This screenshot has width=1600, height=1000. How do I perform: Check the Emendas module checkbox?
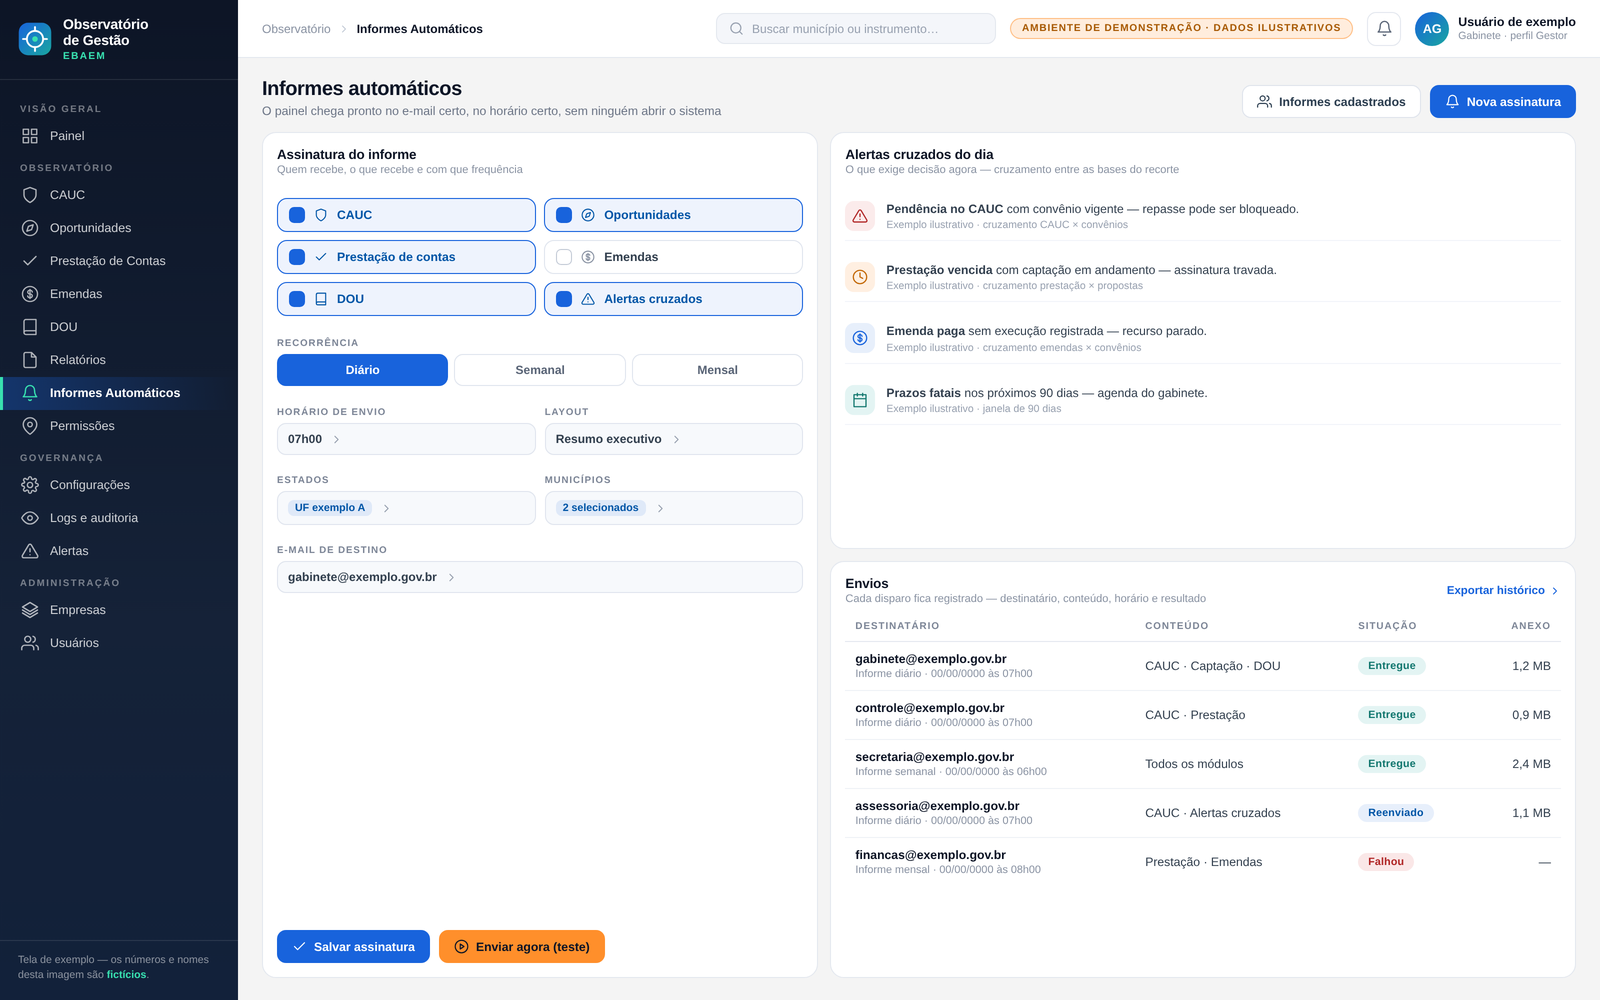click(x=564, y=257)
